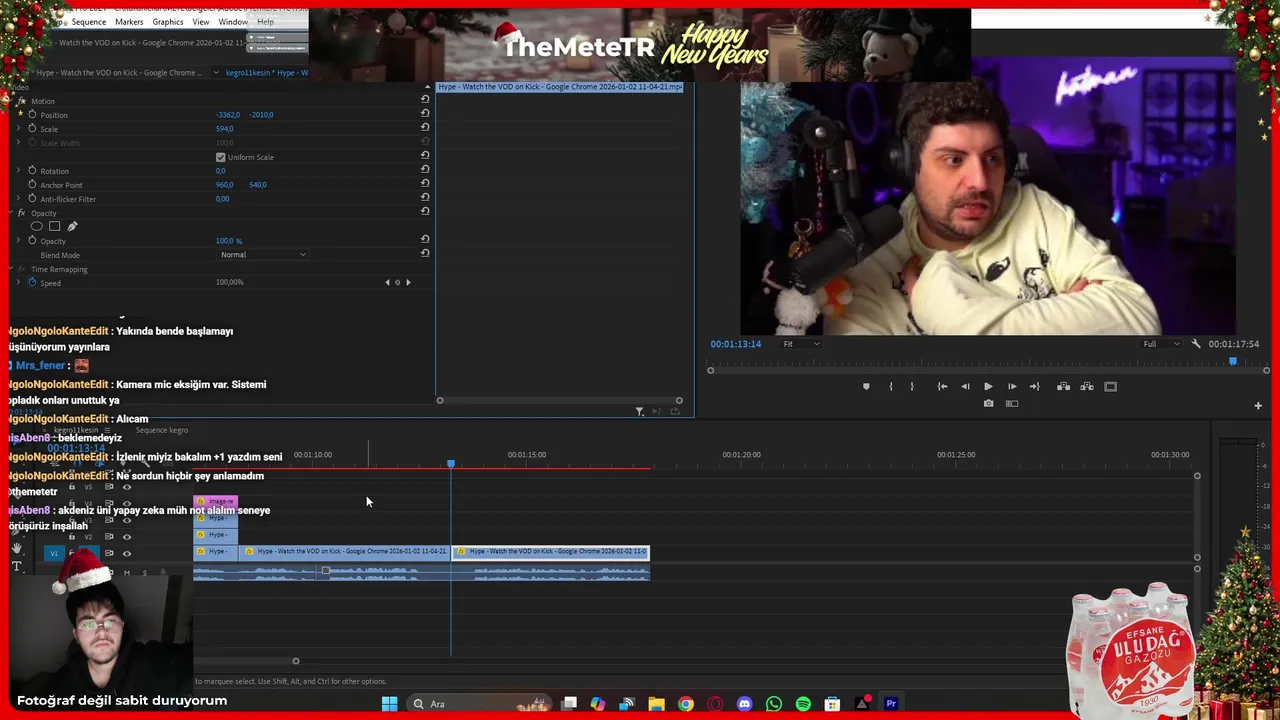Viewport: 1280px width, 720px height.
Task: Expand the Opacity value property
Action: [18, 241]
